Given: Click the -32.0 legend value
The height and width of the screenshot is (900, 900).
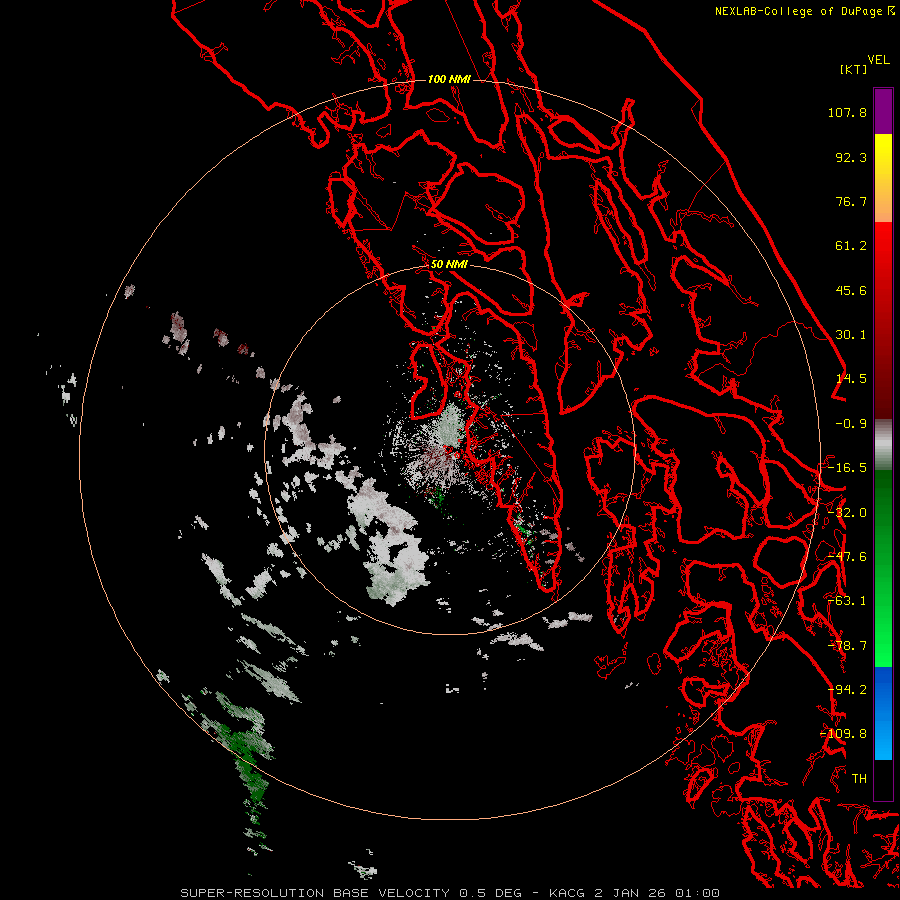Looking at the screenshot, I should [x=847, y=513].
